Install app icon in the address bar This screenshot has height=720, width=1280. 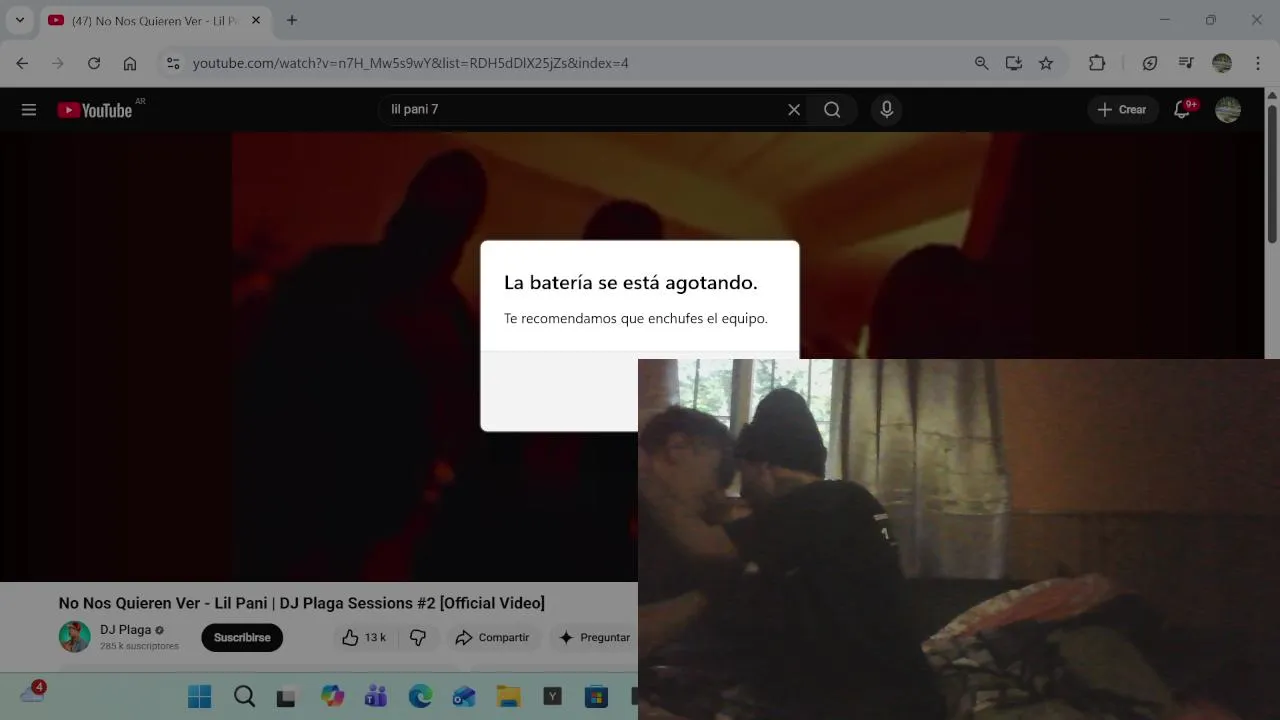tap(1014, 63)
